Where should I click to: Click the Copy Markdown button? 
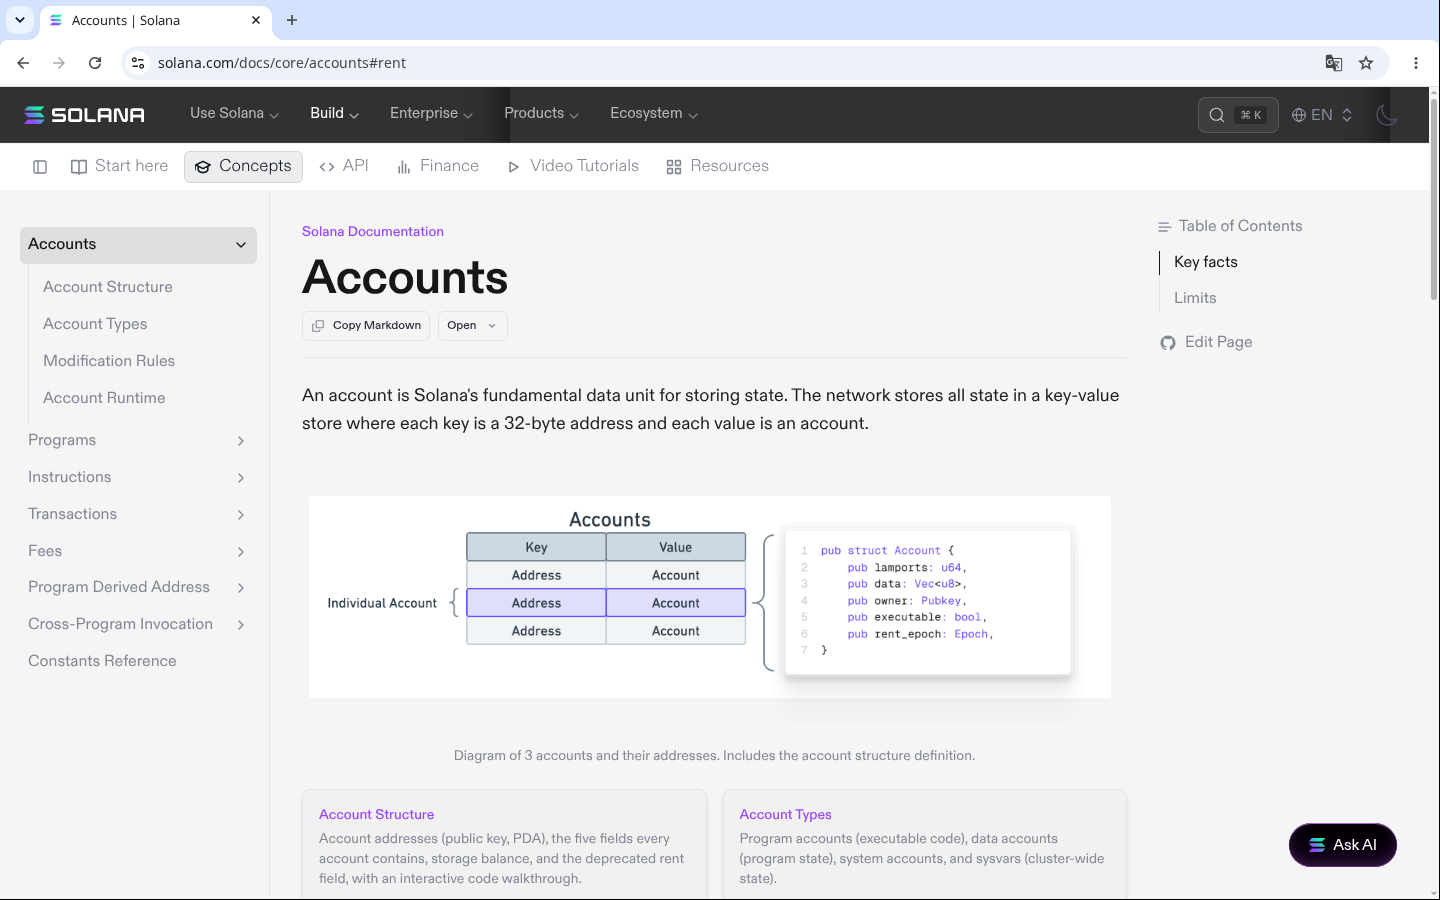click(366, 326)
